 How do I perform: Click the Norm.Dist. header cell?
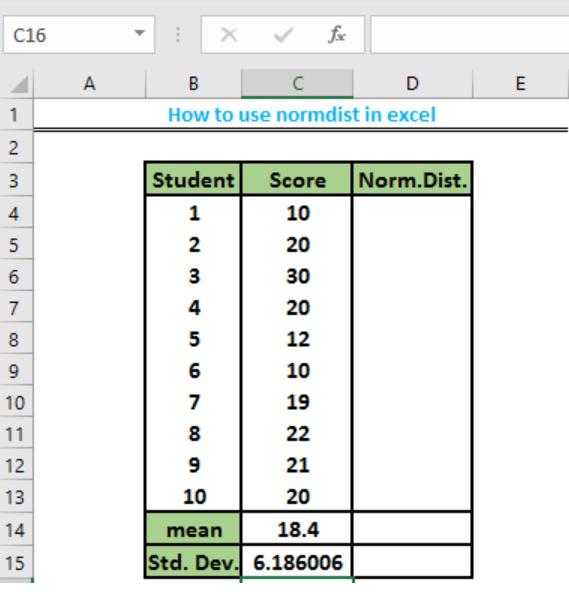[x=412, y=180]
